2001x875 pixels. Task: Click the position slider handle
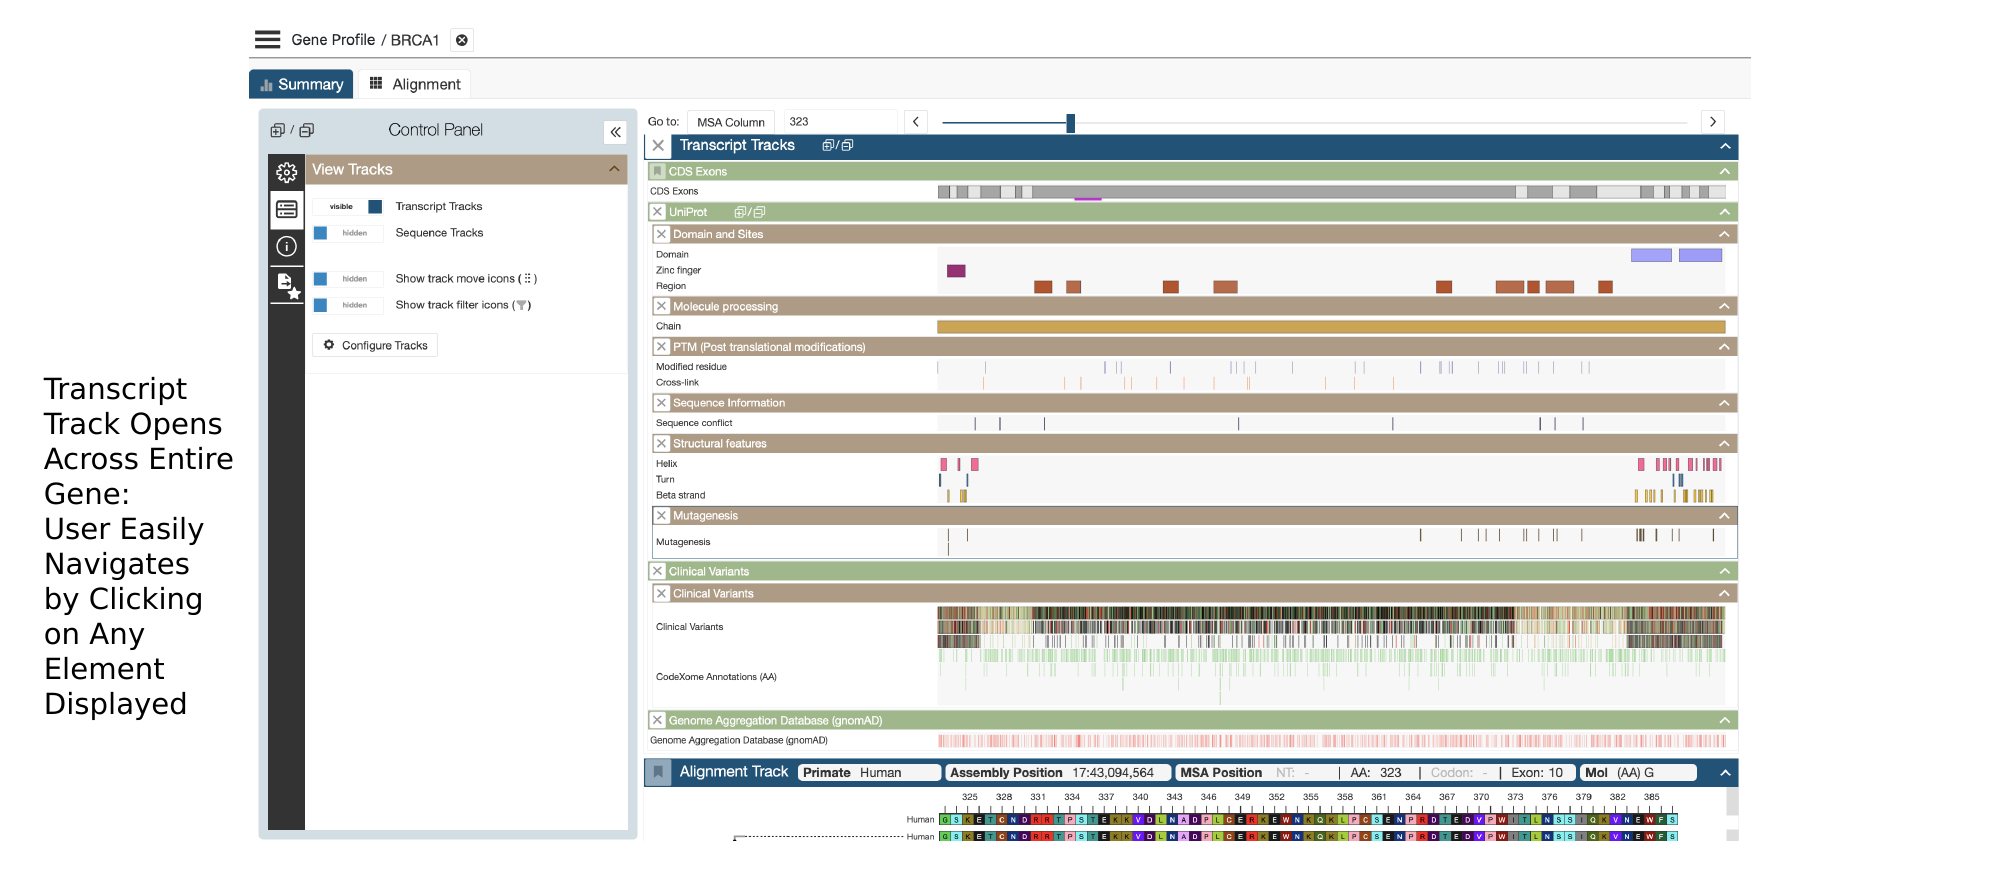click(x=1070, y=123)
